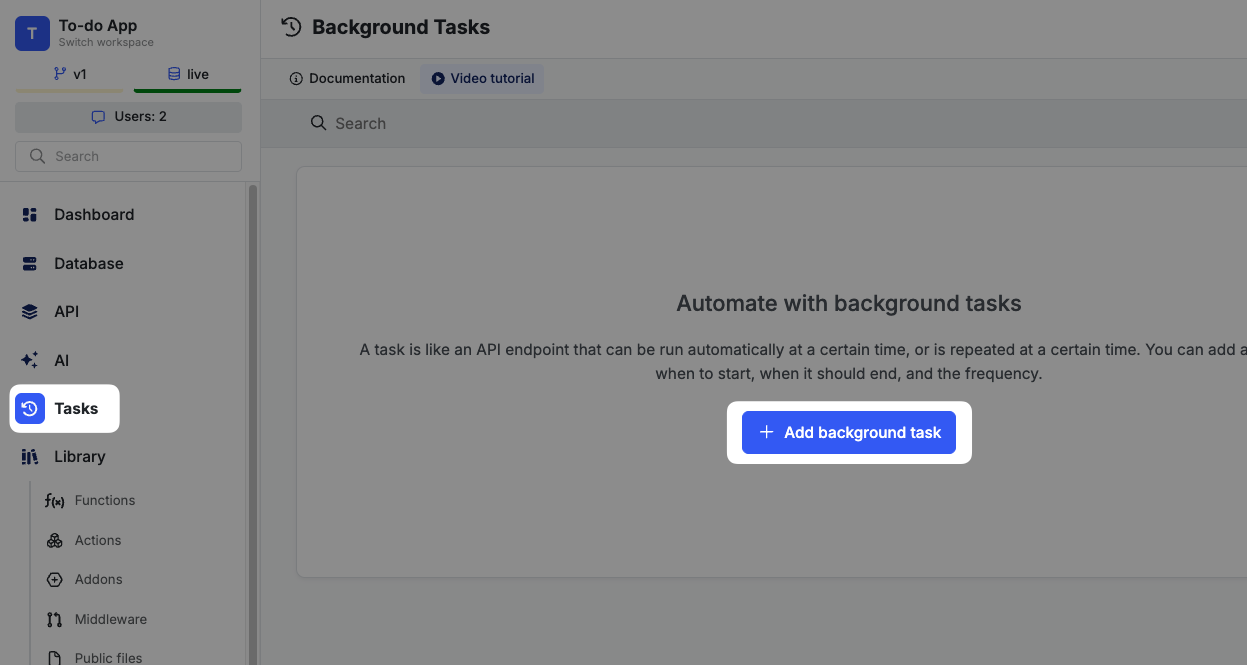Open Public files under Library
Viewport: 1247px width, 665px height.
[x=109, y=658]
